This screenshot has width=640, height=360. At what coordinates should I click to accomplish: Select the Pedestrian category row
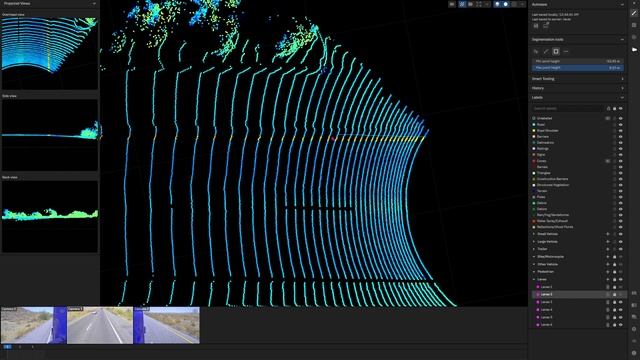point(578,272)
